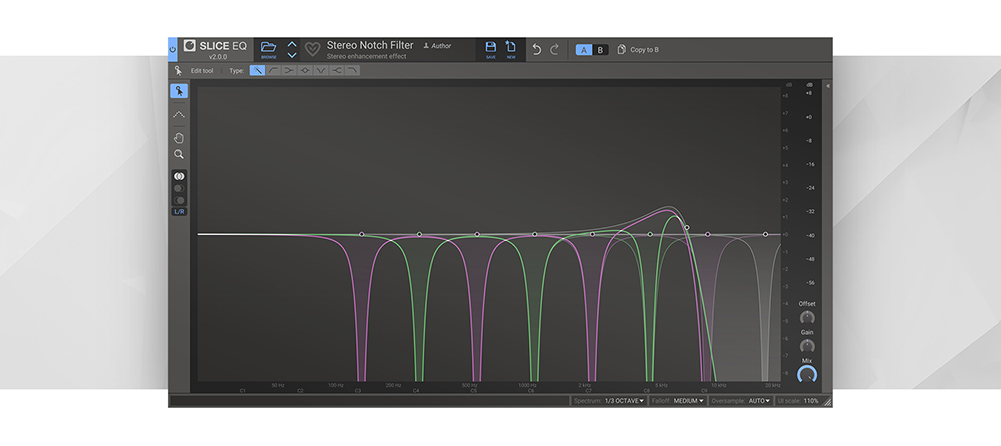This screenshot has width=1001, height=446.
Task: Open the Oversample AUTO dropdown
Action: [x=759, y=400]
